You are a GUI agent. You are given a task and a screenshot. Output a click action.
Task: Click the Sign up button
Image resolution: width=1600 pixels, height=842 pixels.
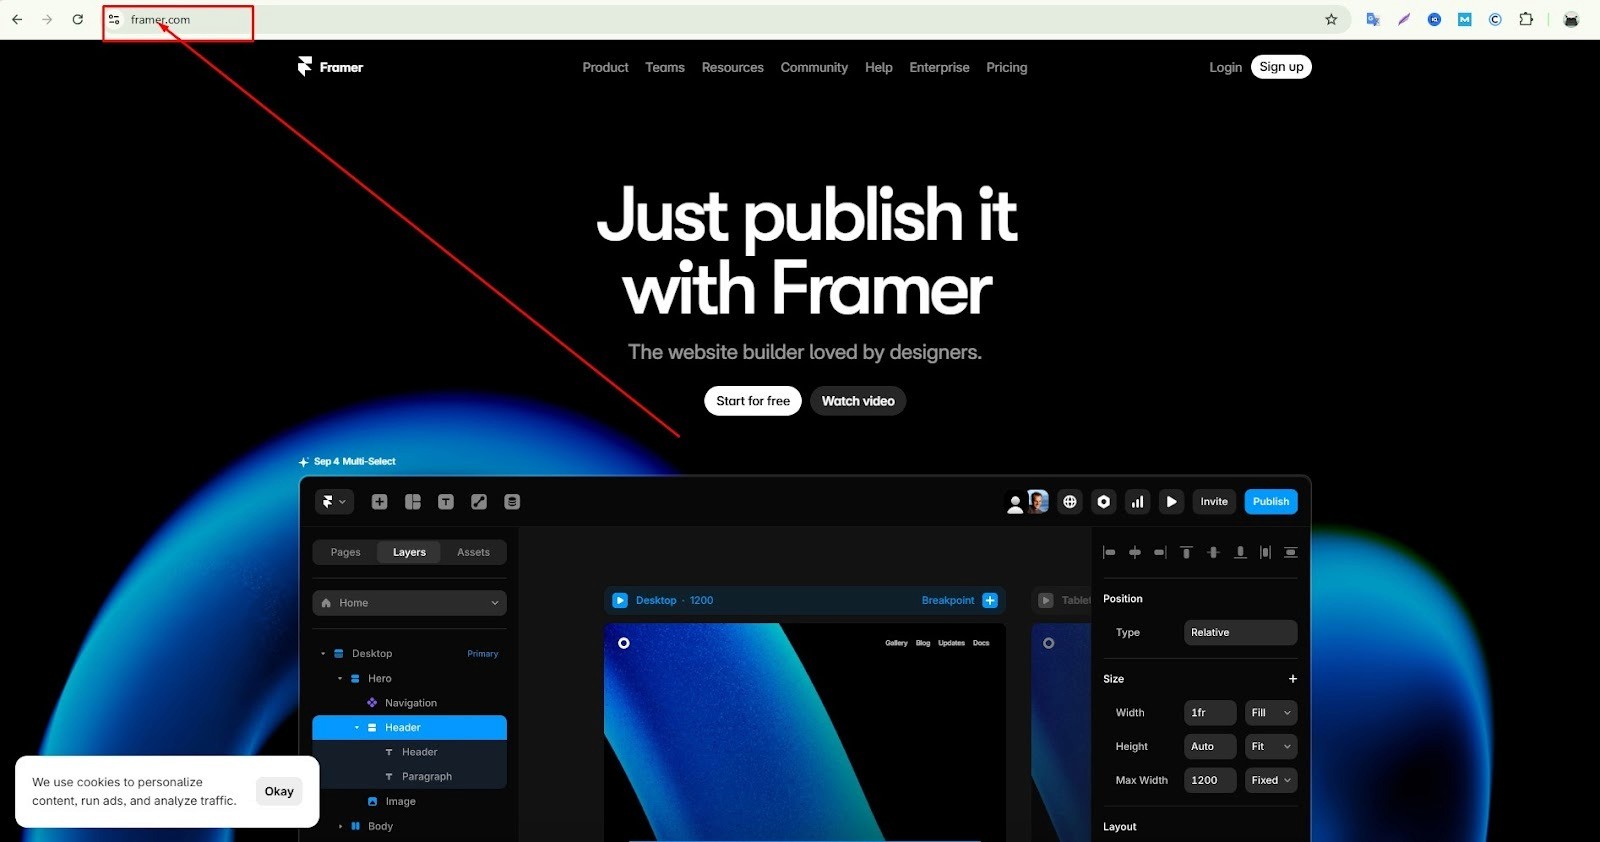click(x=1281, y=67)
